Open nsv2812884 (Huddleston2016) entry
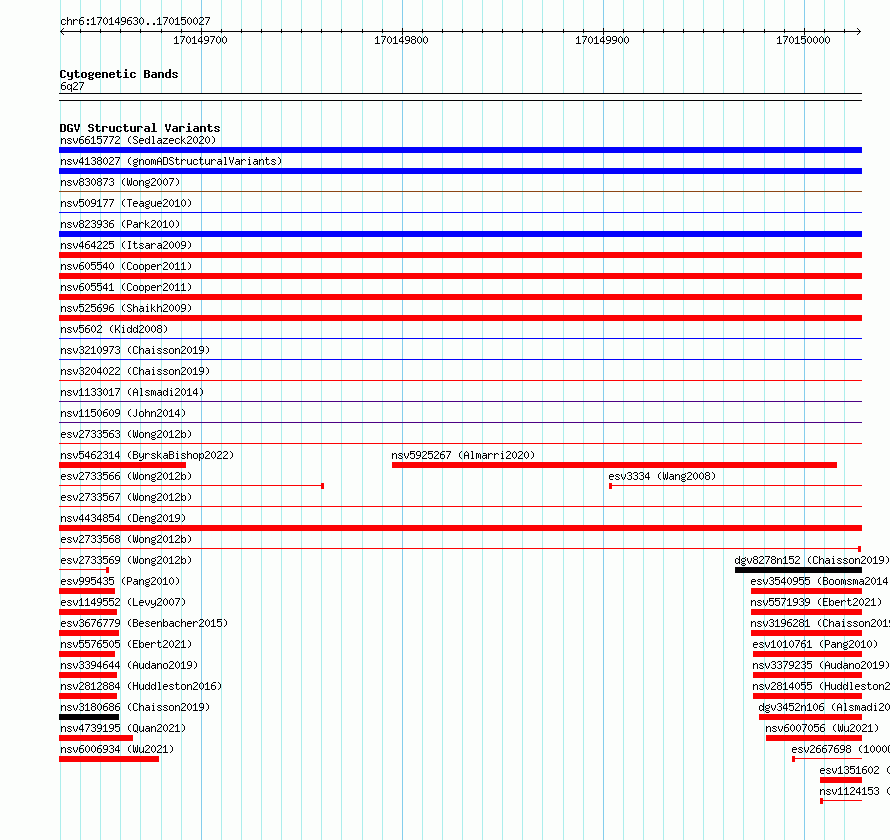The width and height of the screenshot is (890, 840). click(141, 686)
